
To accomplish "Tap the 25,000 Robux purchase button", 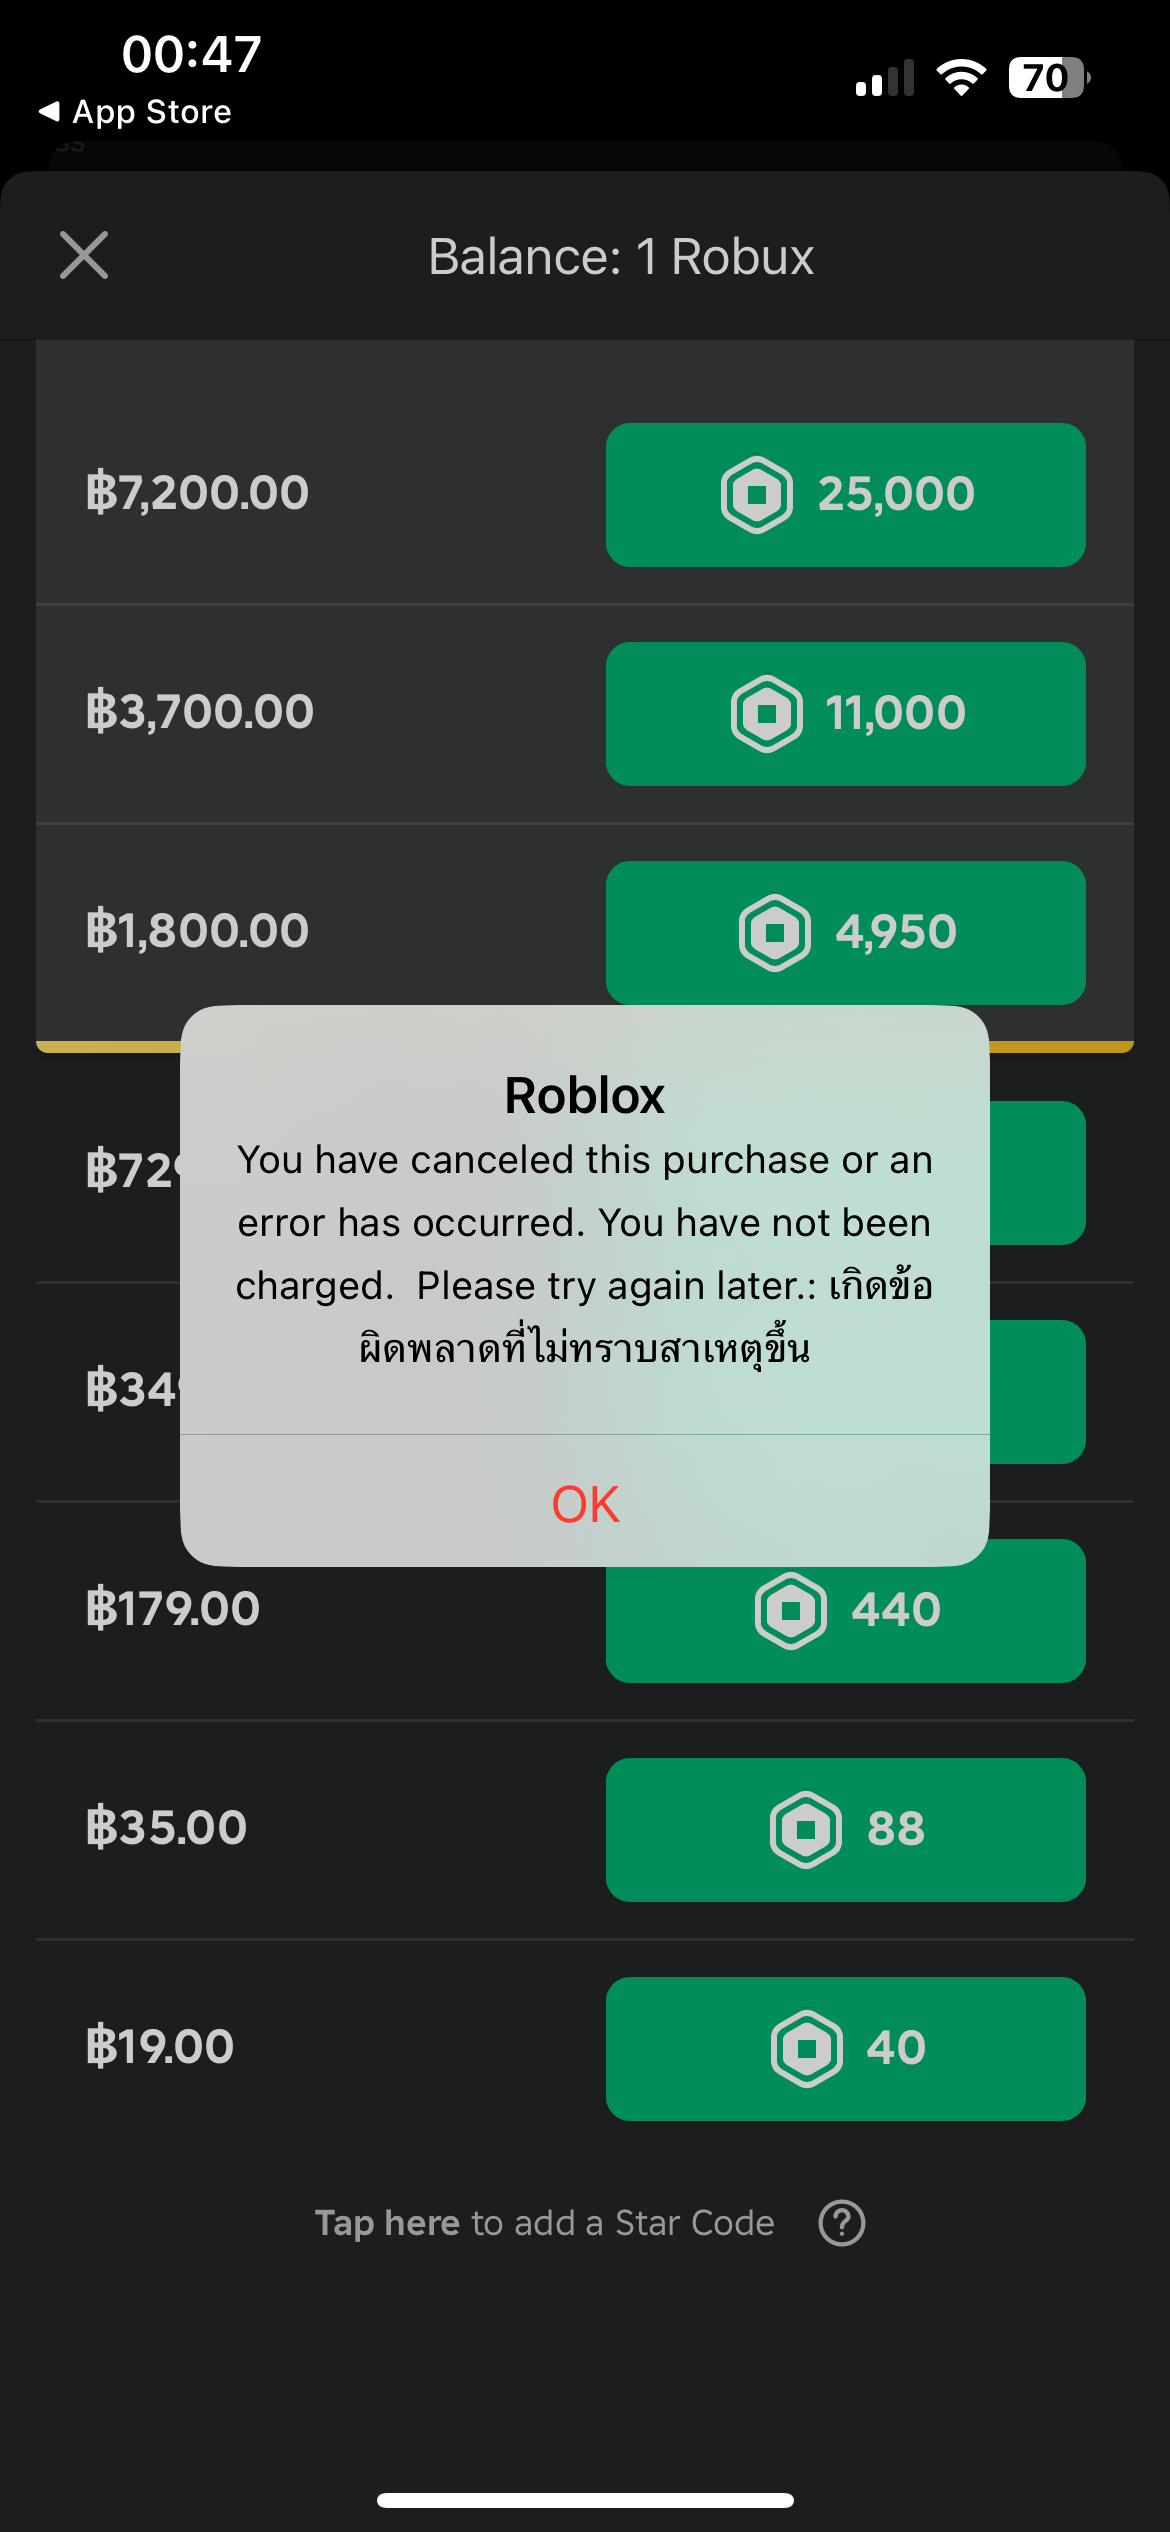I will point(845,494).
